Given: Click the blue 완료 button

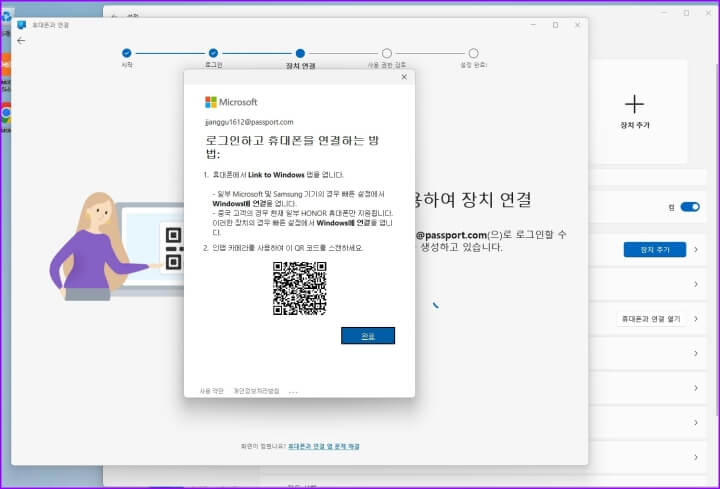Looking at the screenshot, I should pyautogui.click(x=368, y=336).
